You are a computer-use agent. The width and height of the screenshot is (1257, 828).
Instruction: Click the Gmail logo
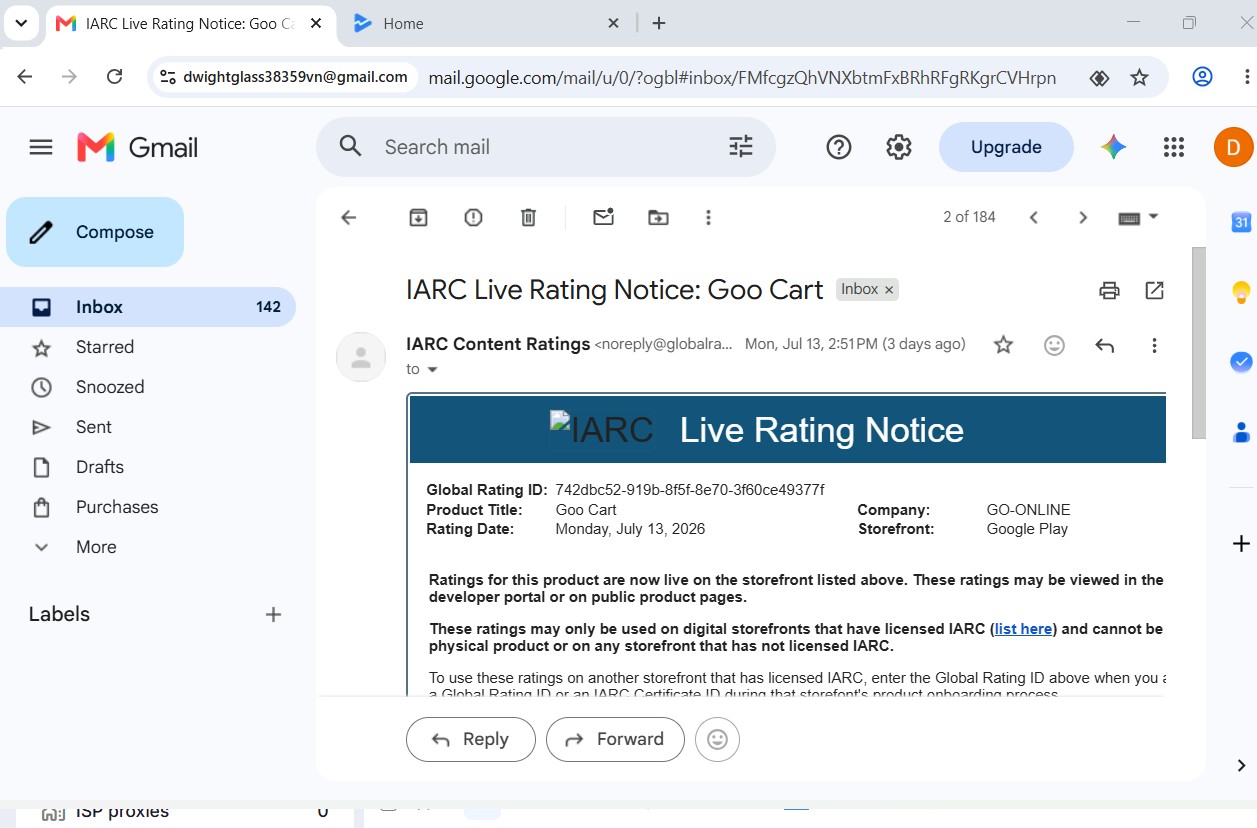[138, 147]
